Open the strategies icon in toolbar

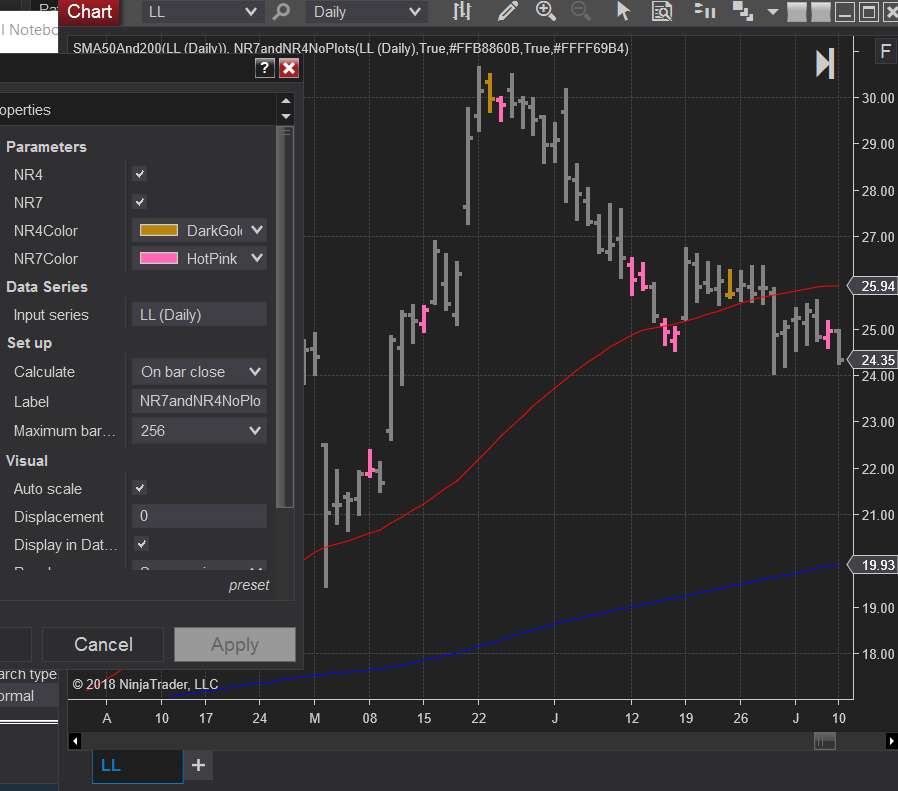(x=743, y=11)
